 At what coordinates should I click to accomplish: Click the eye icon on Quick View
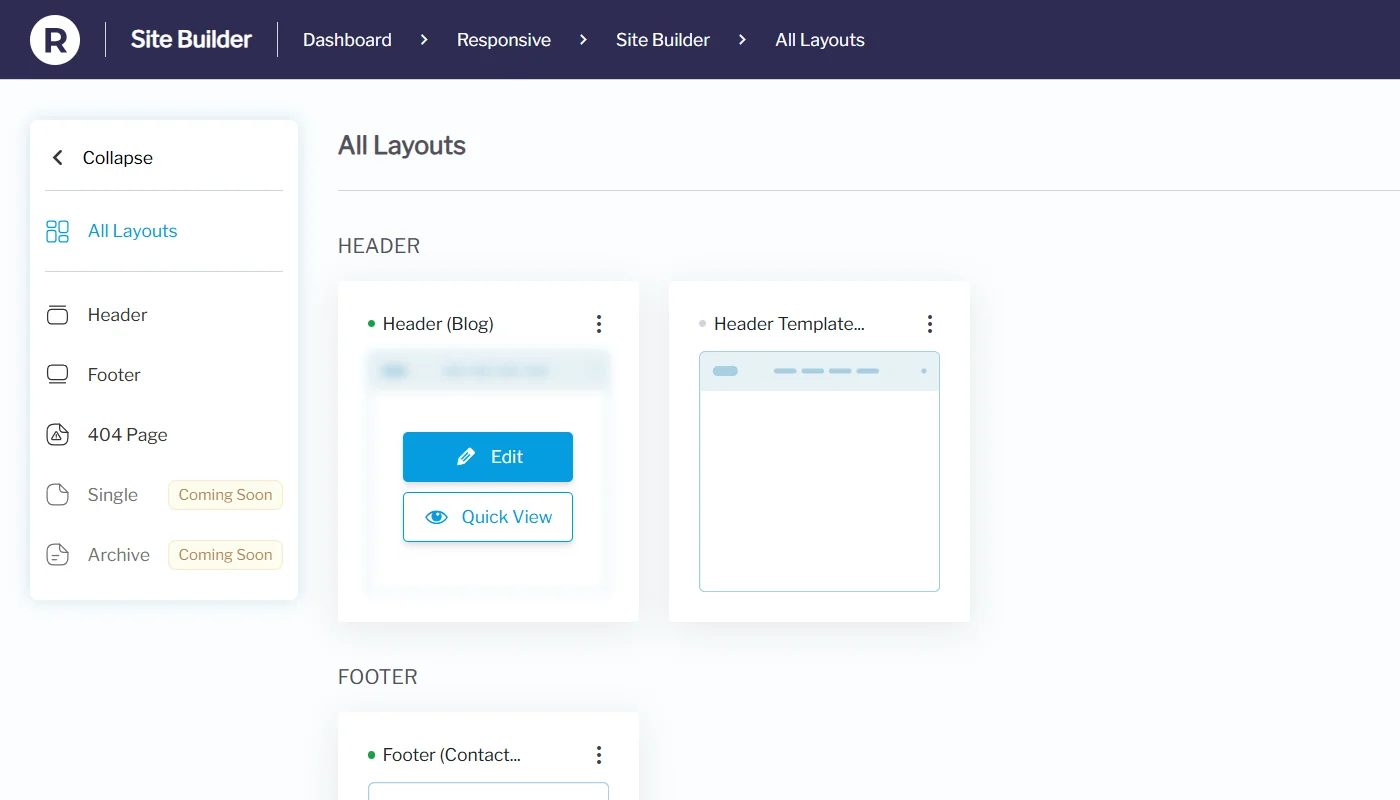436,517
